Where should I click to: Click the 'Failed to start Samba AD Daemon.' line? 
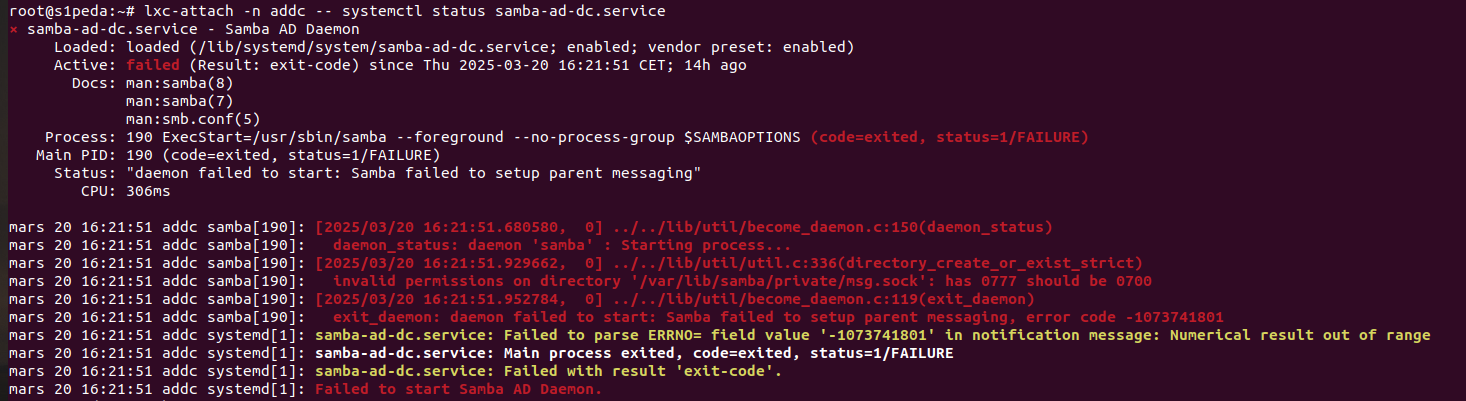point(458,389)
